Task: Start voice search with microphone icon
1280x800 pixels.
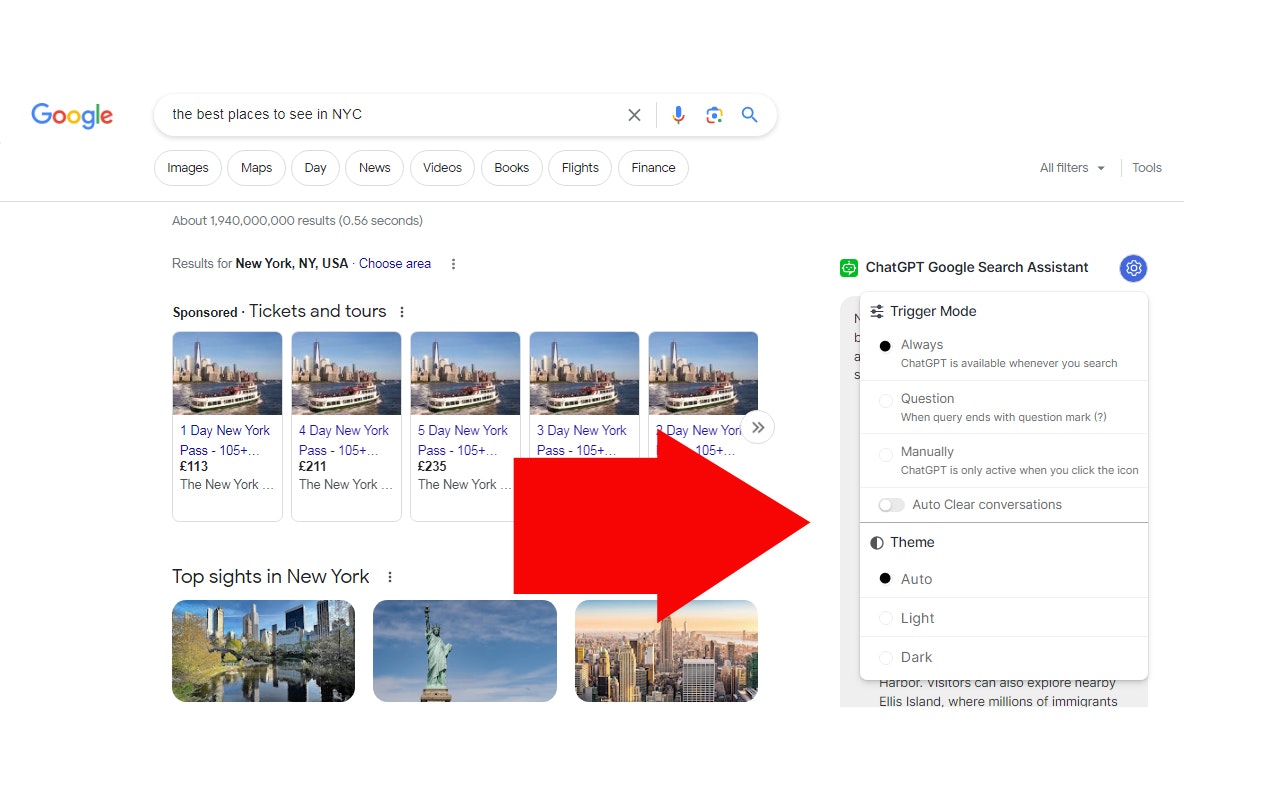Action: (x=678, y=115)
